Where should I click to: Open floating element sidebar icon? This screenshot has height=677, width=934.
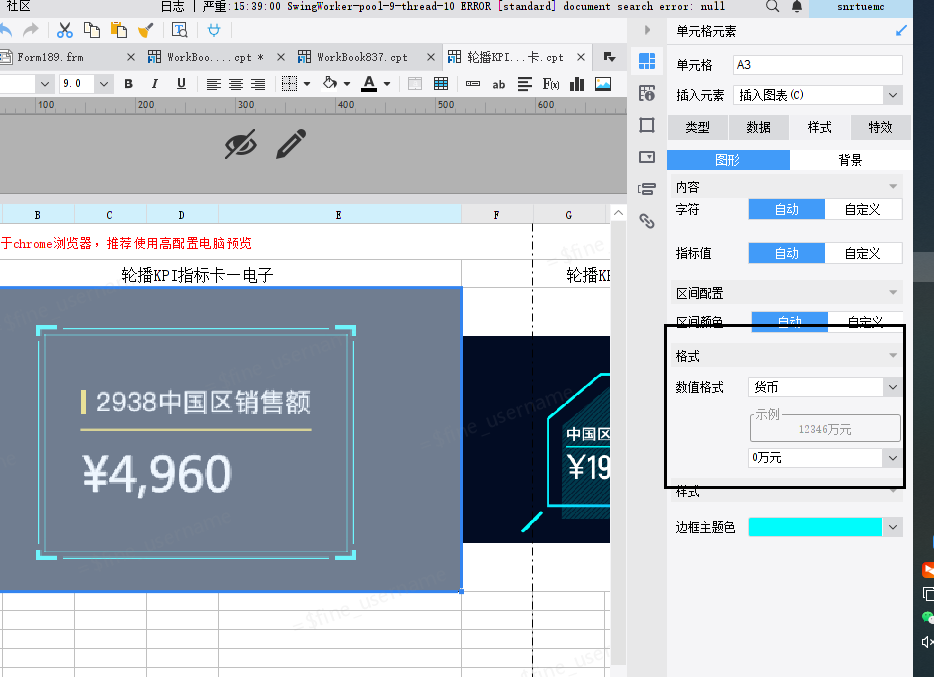[647, 125]
